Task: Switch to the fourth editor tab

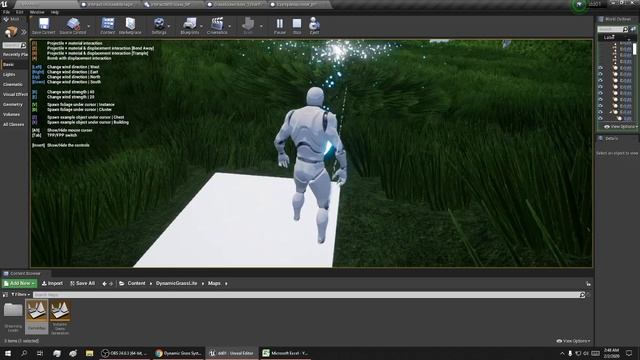Action: pos(236,4)
